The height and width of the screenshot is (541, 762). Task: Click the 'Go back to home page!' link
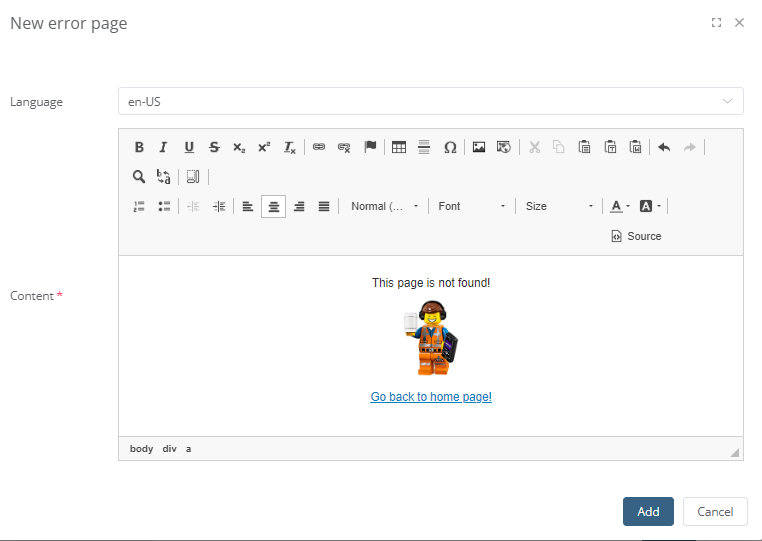(x=431, y=397)
